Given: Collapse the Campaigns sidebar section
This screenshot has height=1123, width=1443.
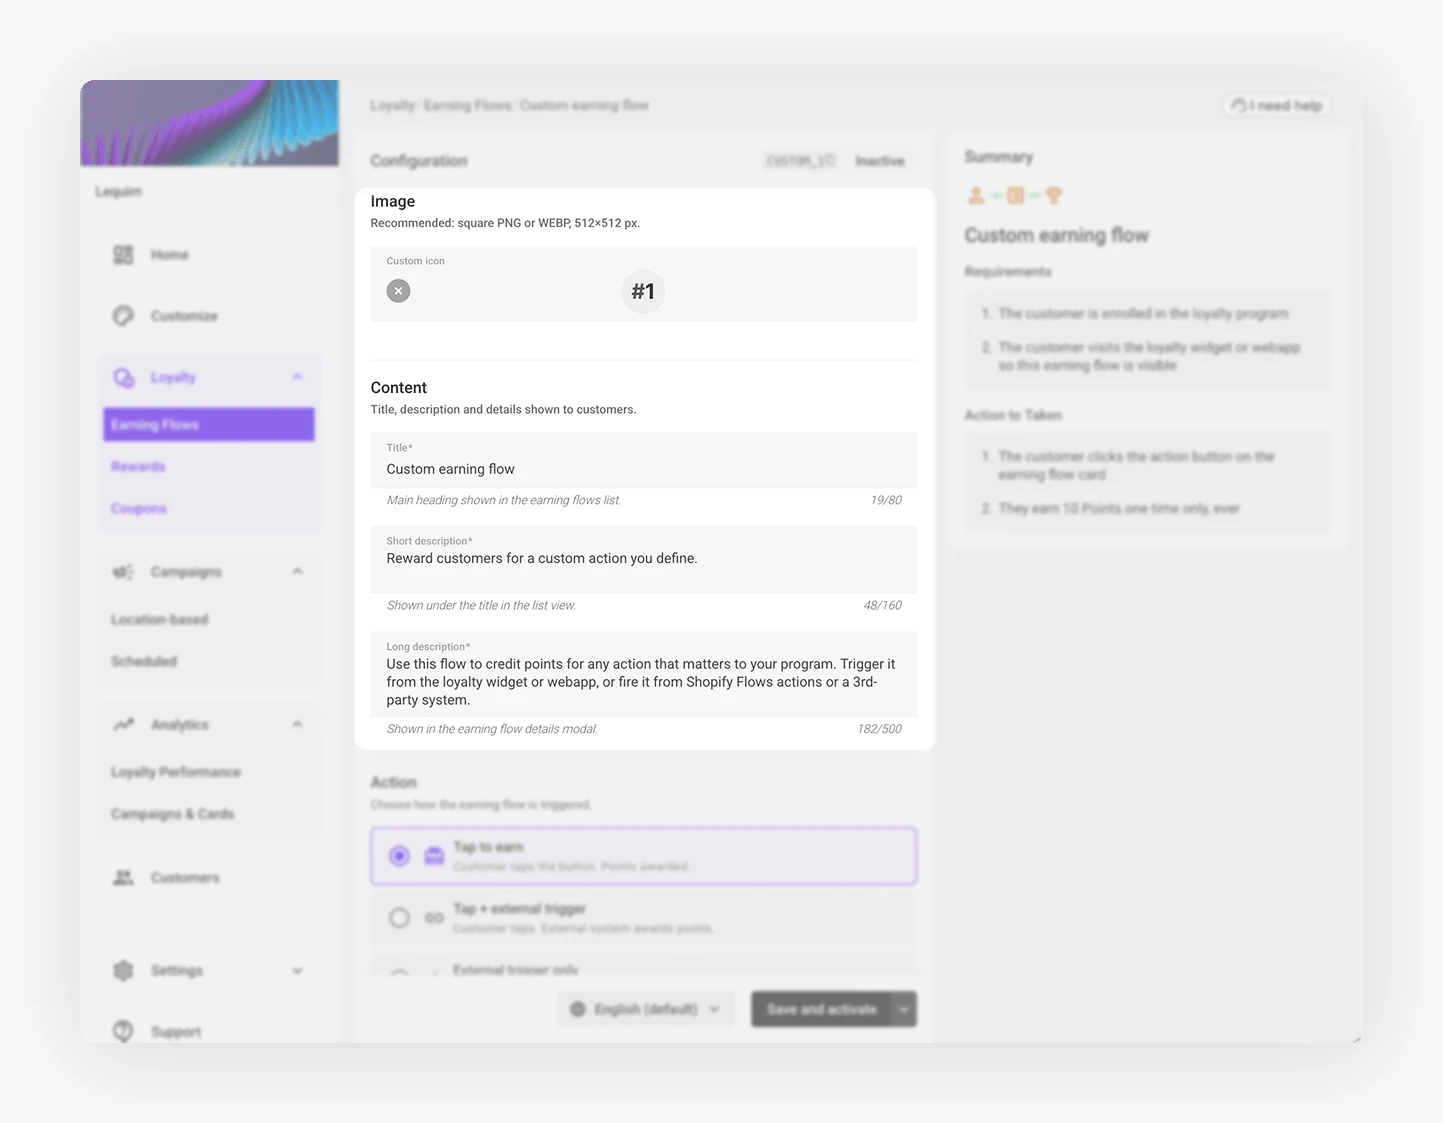Looking at the screenshot, I should [x=297, y=572].
